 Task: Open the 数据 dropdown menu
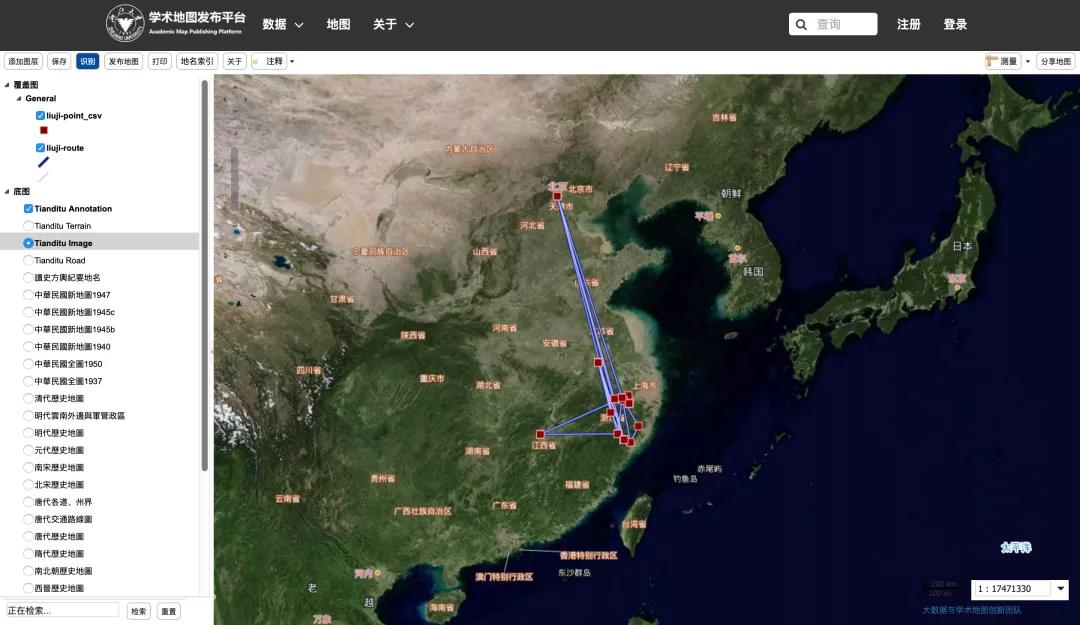click(x=282, y=24)
